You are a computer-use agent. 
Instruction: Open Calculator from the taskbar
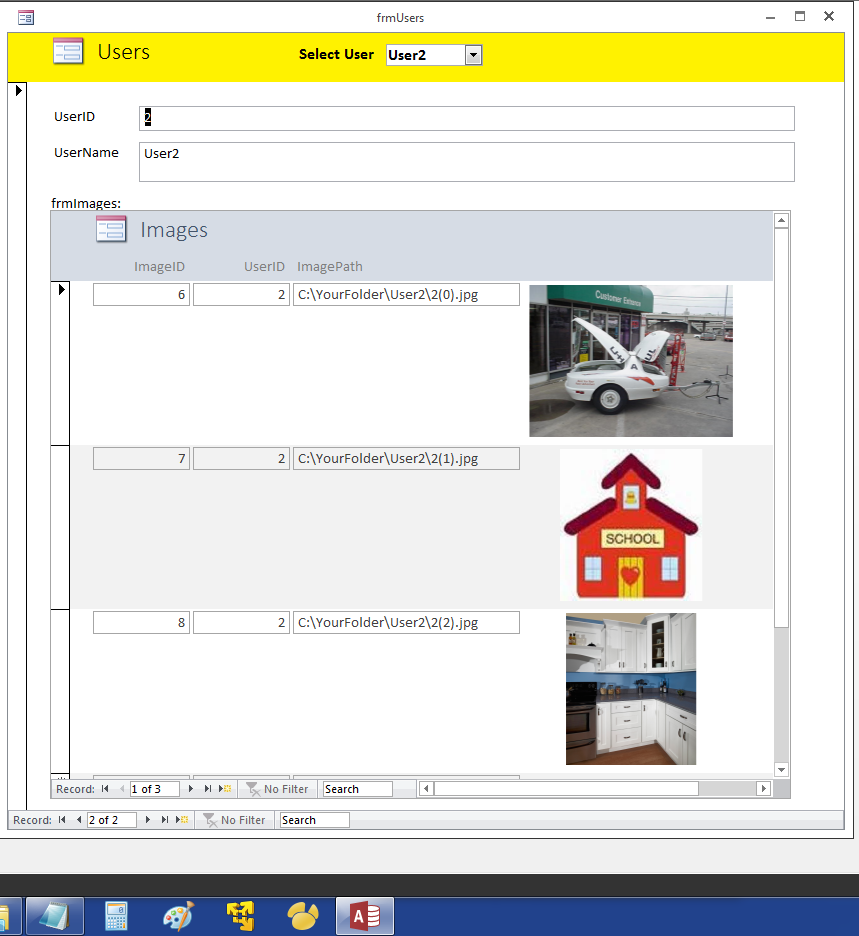(x=116, y=916)
